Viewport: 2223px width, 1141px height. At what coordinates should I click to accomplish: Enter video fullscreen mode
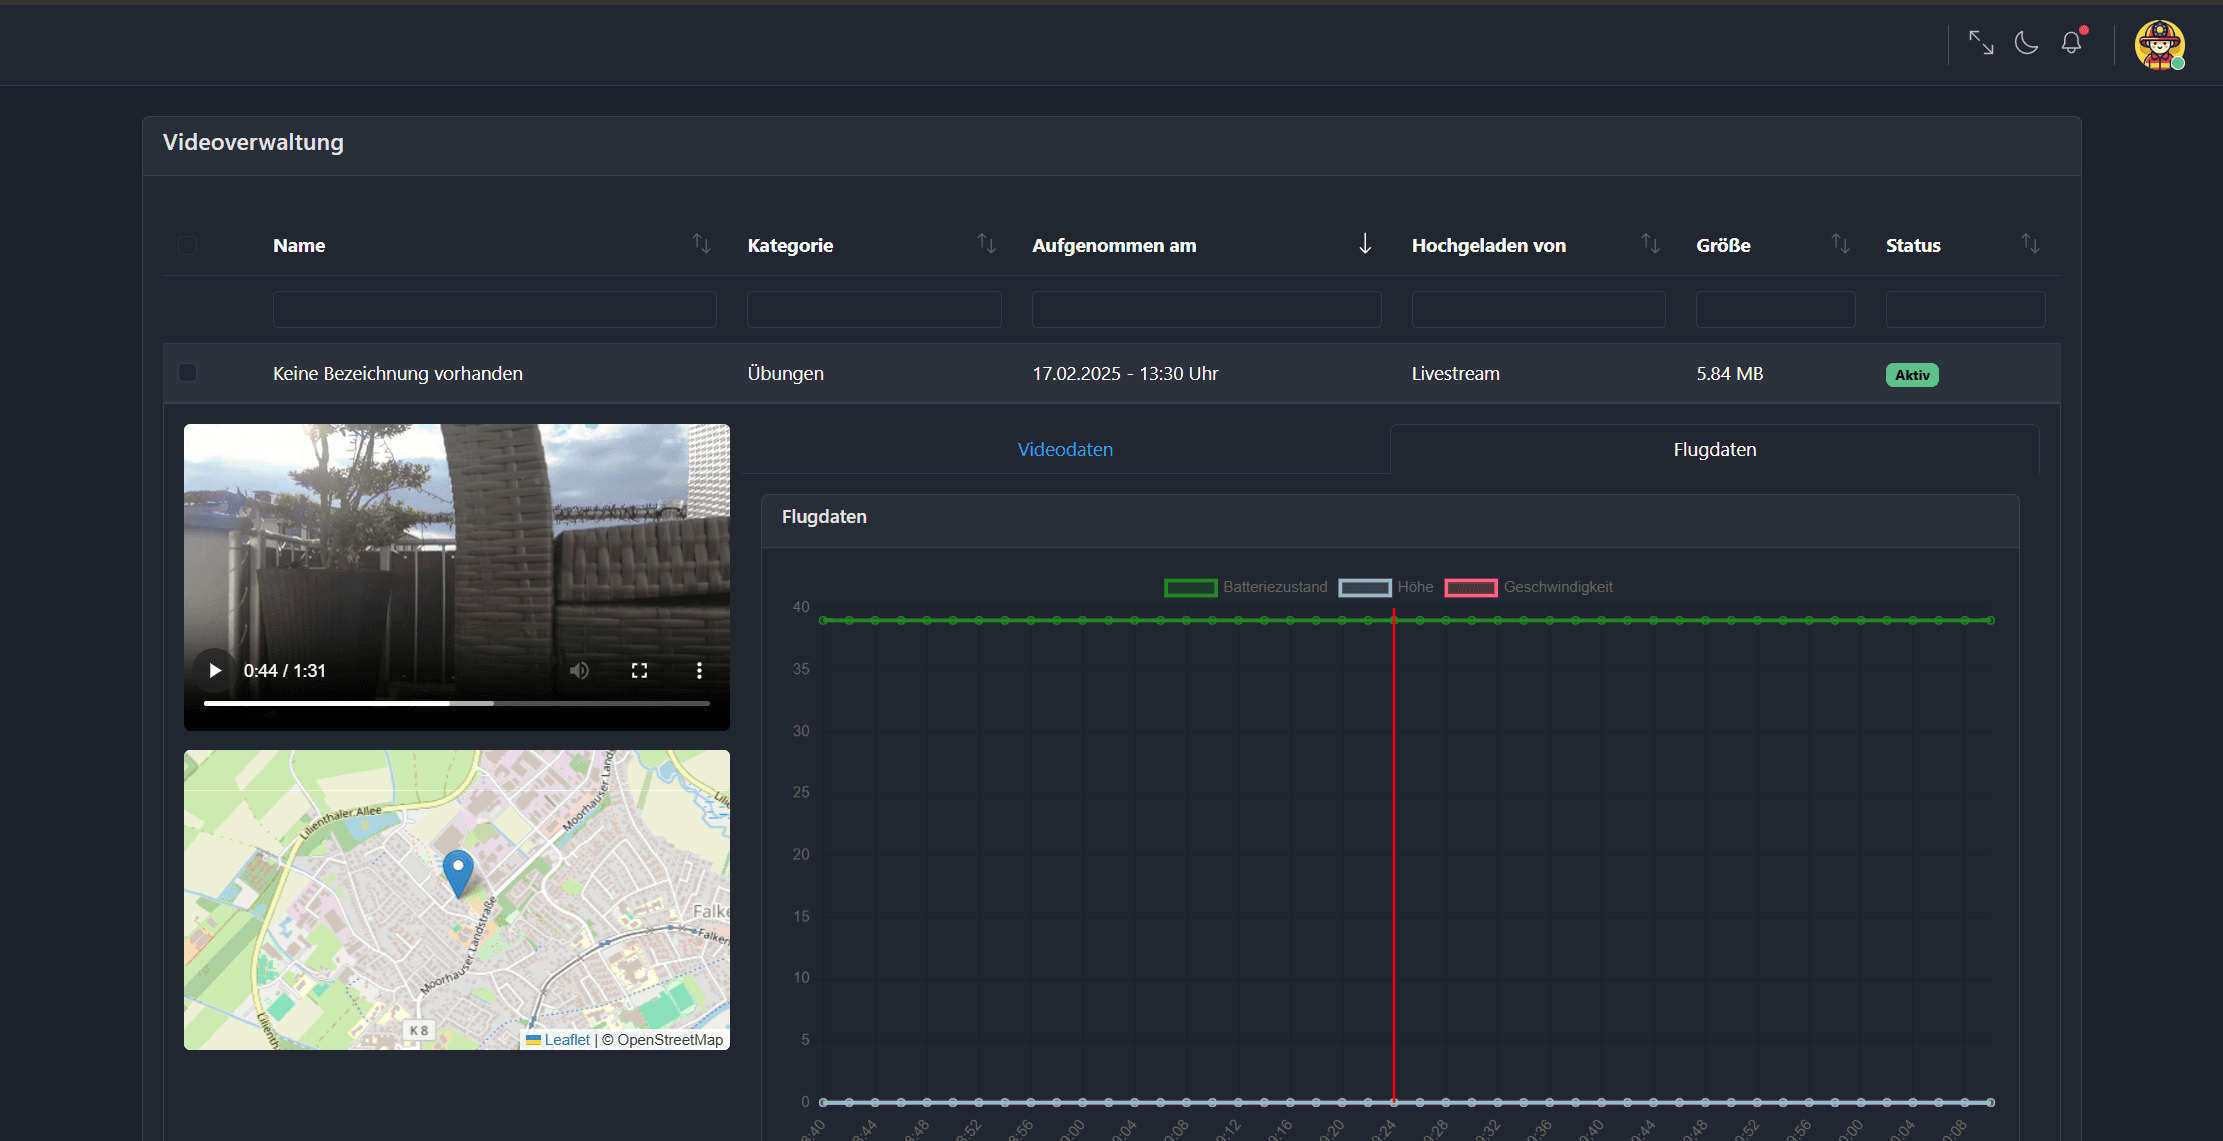[639, 670]
